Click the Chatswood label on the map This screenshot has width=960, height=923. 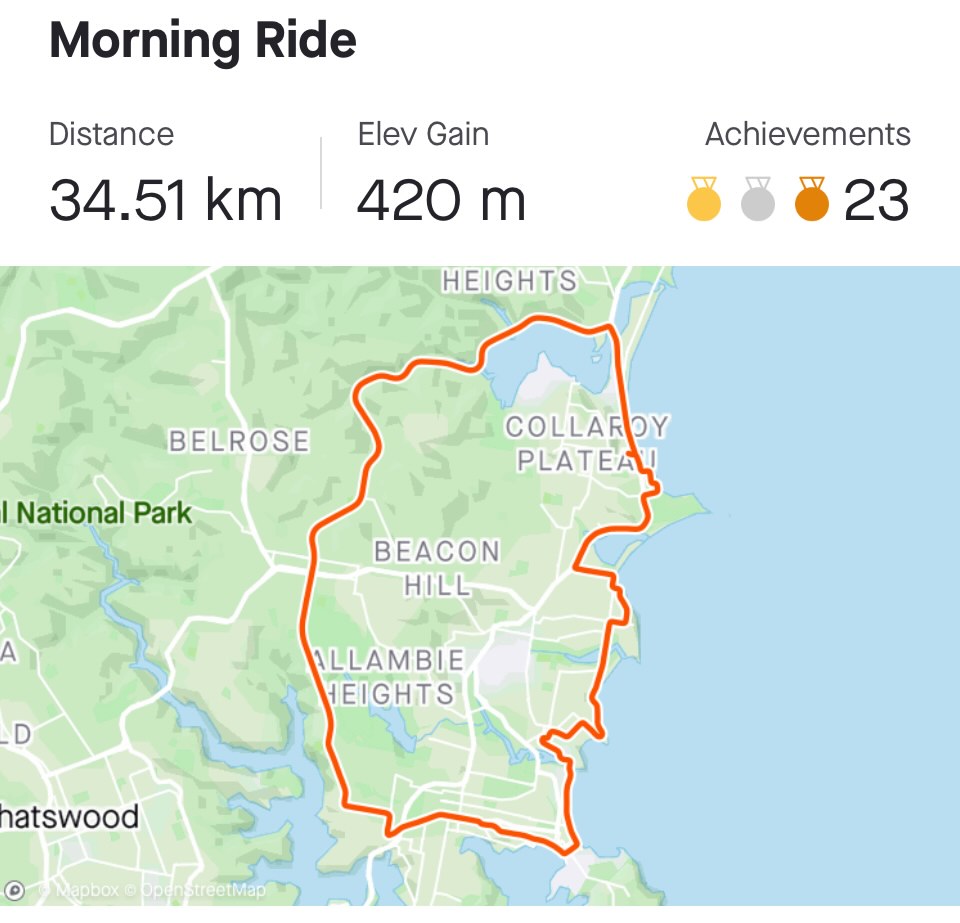coord(68,817)
